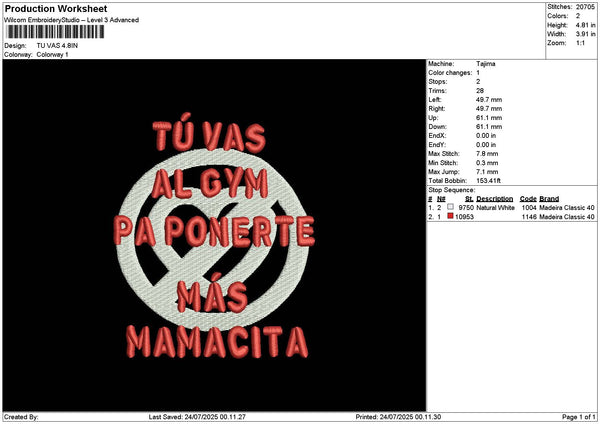Click the thread code 1004

click(529, 208)
